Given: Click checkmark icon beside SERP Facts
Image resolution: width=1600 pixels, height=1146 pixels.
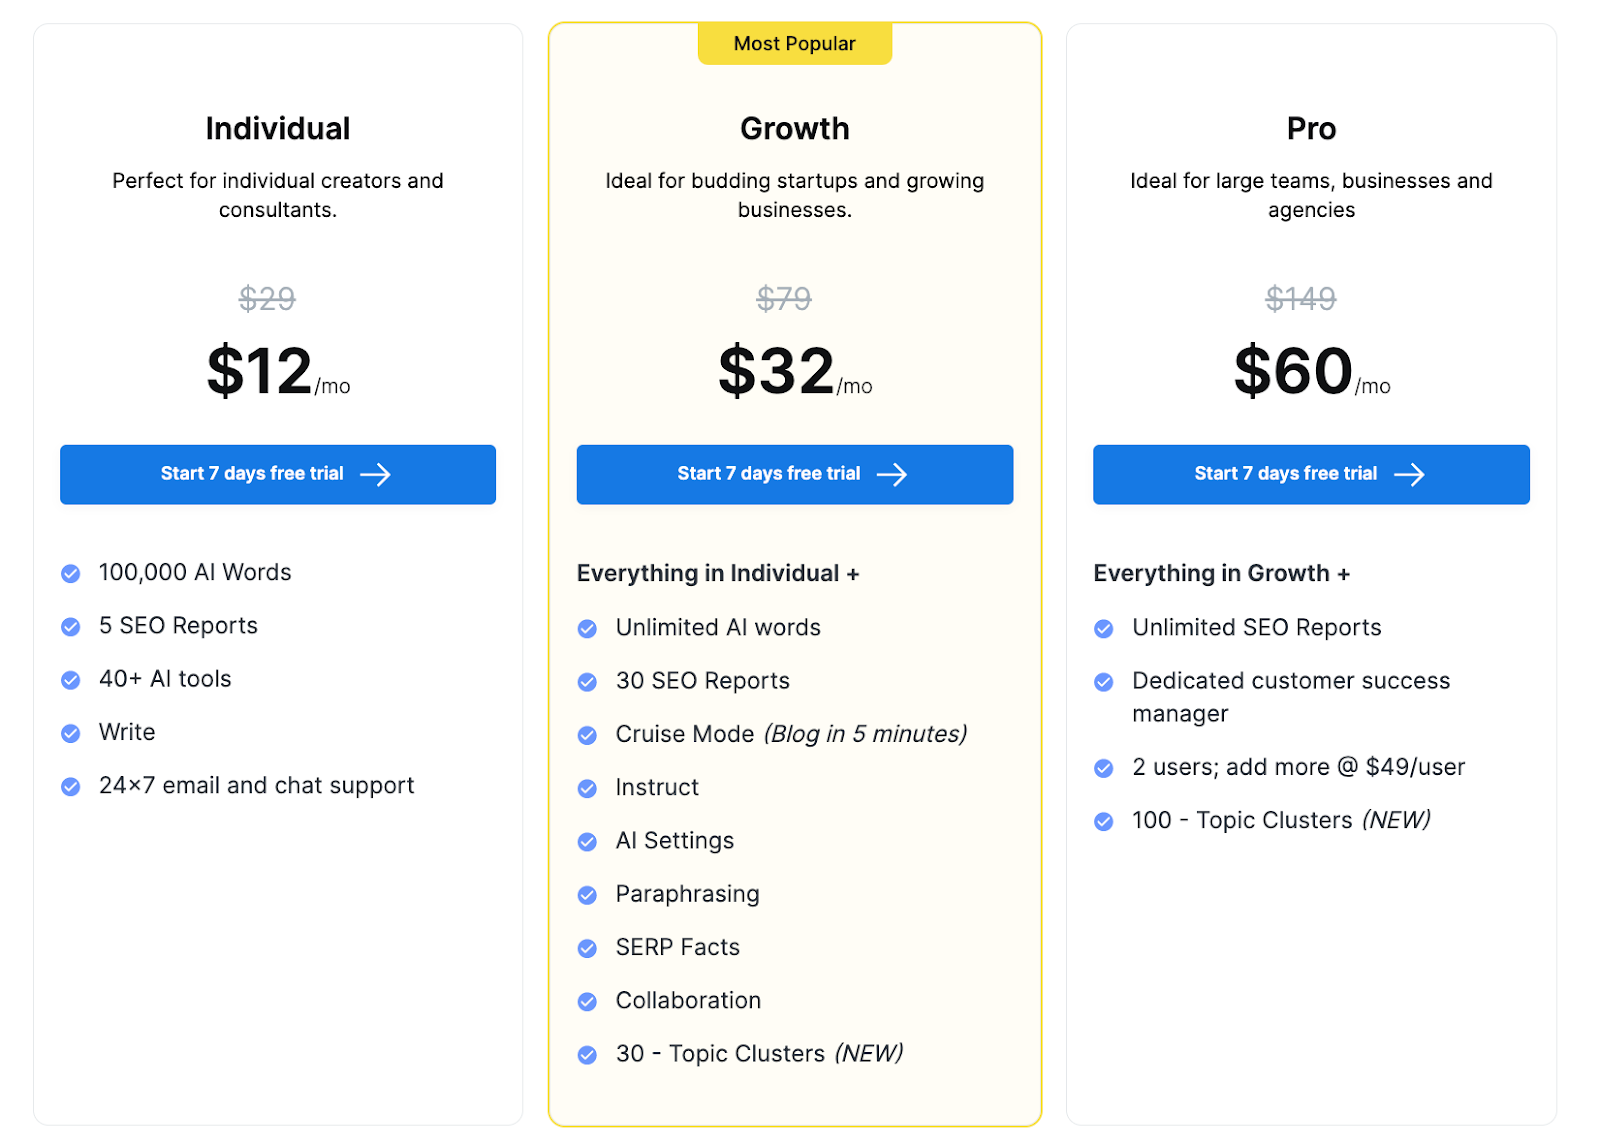Looking at the screenshot, I should coord(588,949).
